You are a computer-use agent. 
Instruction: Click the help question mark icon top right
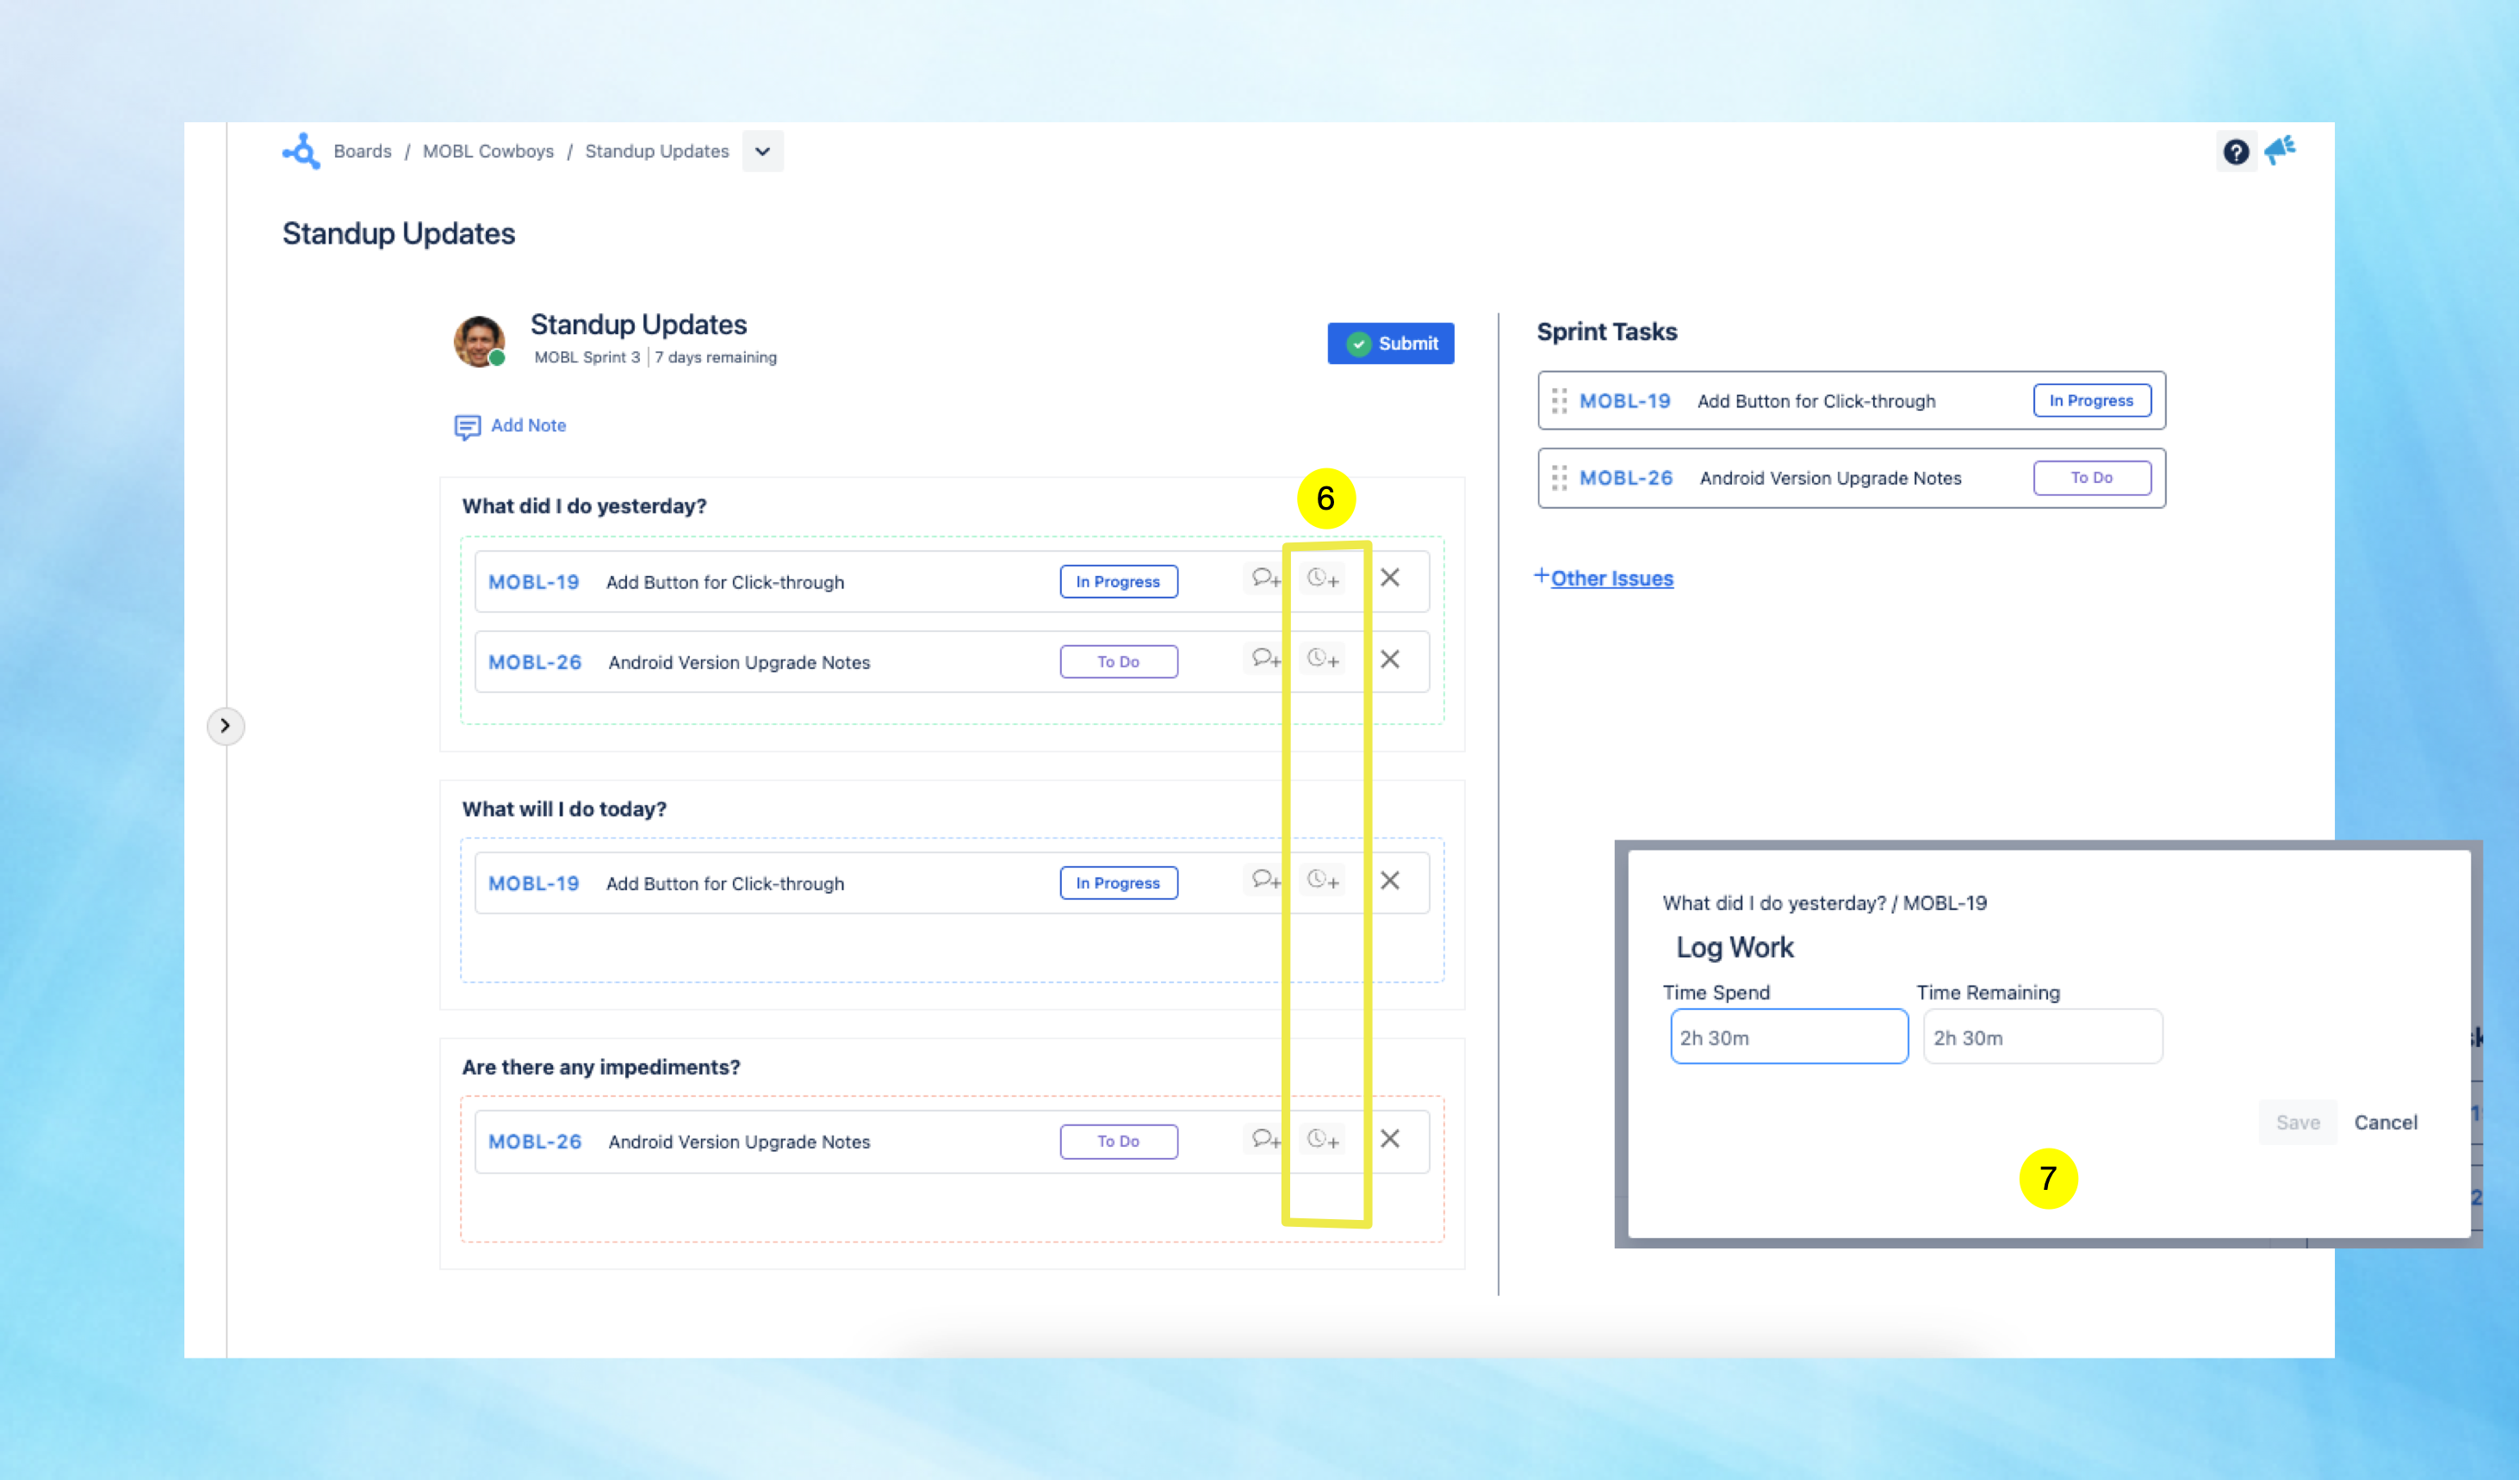(x=2237, y=152)
